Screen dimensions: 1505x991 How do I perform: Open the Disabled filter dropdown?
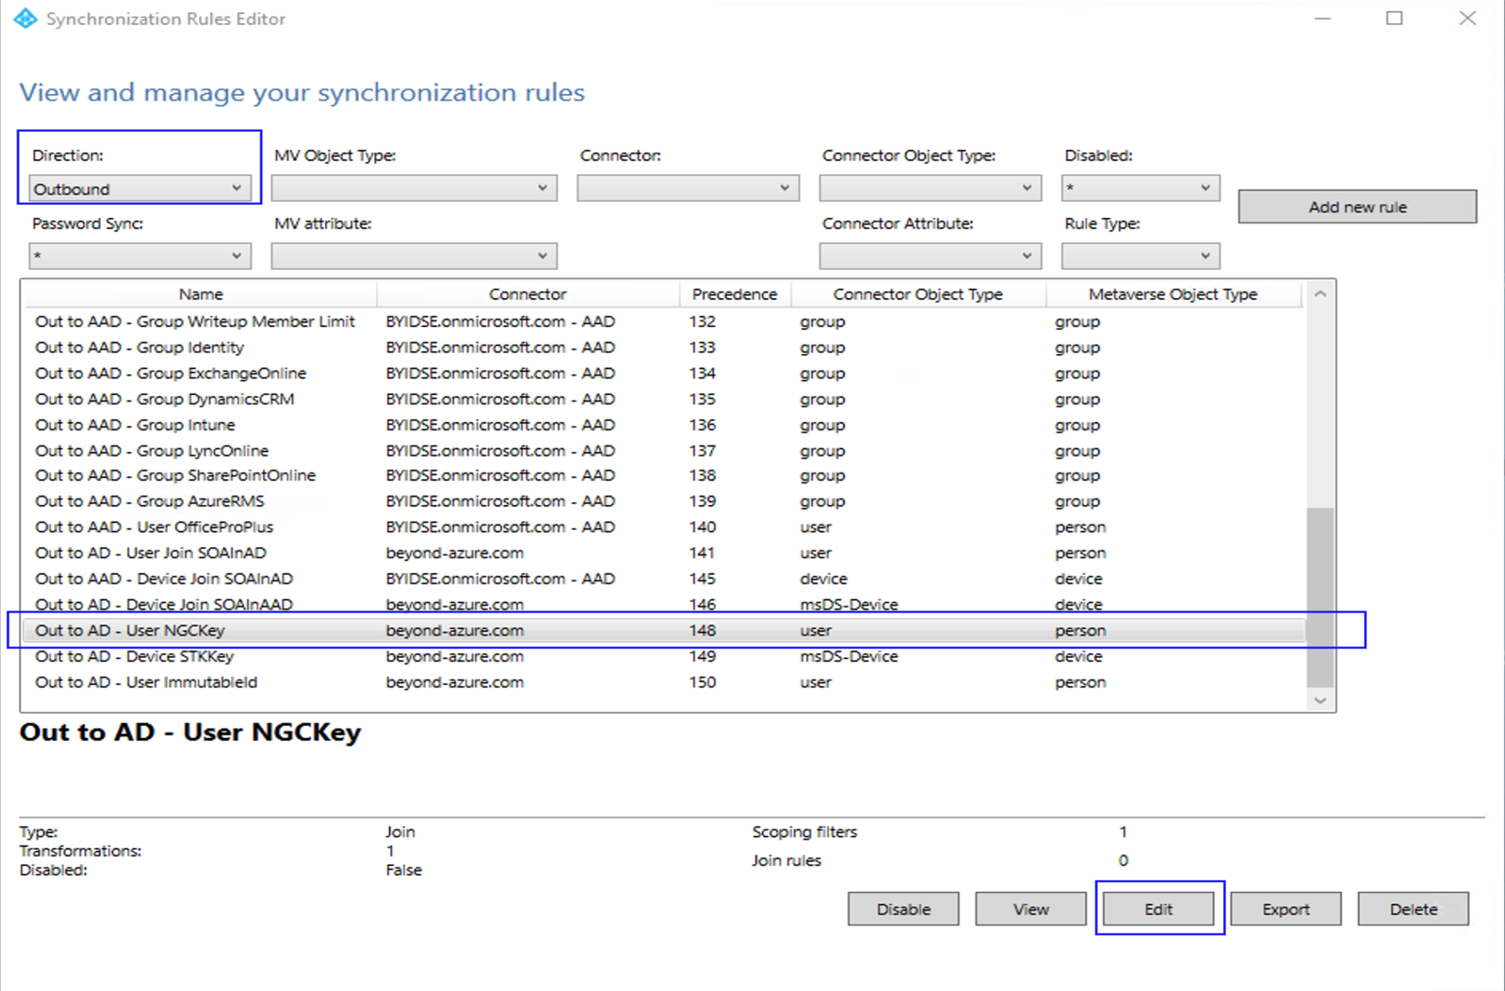(x=1139, y=187)
